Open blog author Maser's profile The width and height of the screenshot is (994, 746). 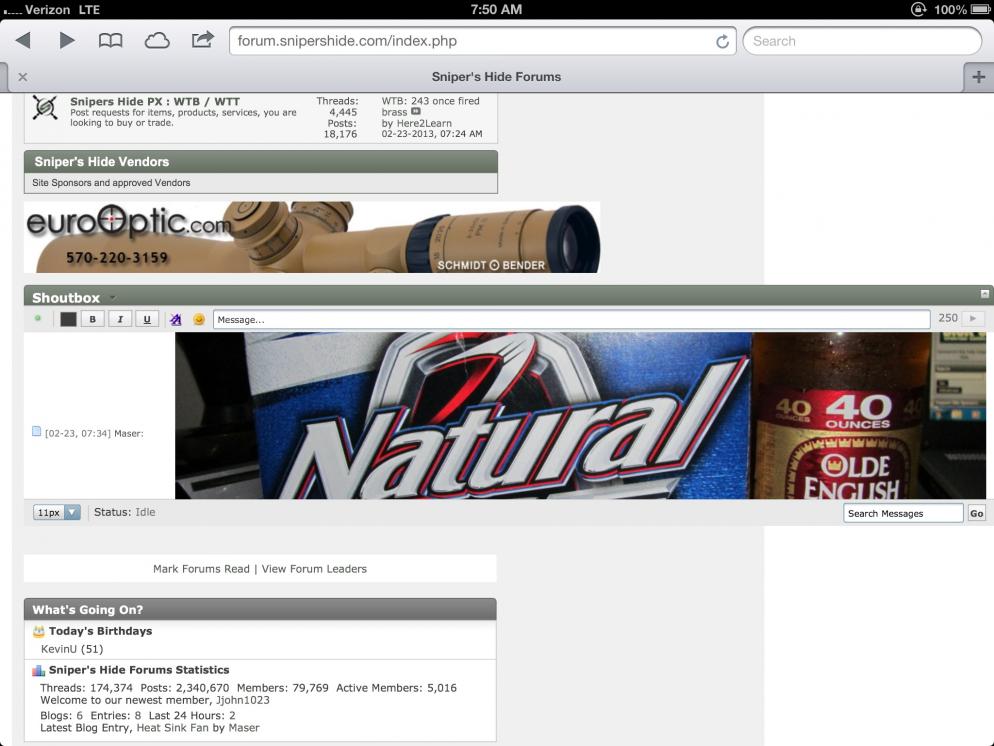(244, 728)
